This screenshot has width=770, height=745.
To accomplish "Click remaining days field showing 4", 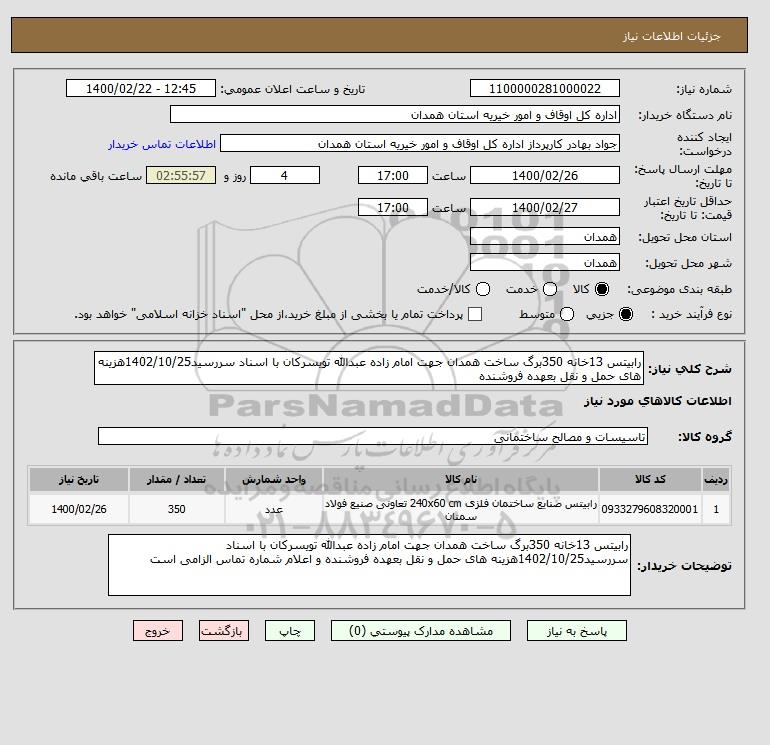I will pyautogui.click(x=285, y=175).
